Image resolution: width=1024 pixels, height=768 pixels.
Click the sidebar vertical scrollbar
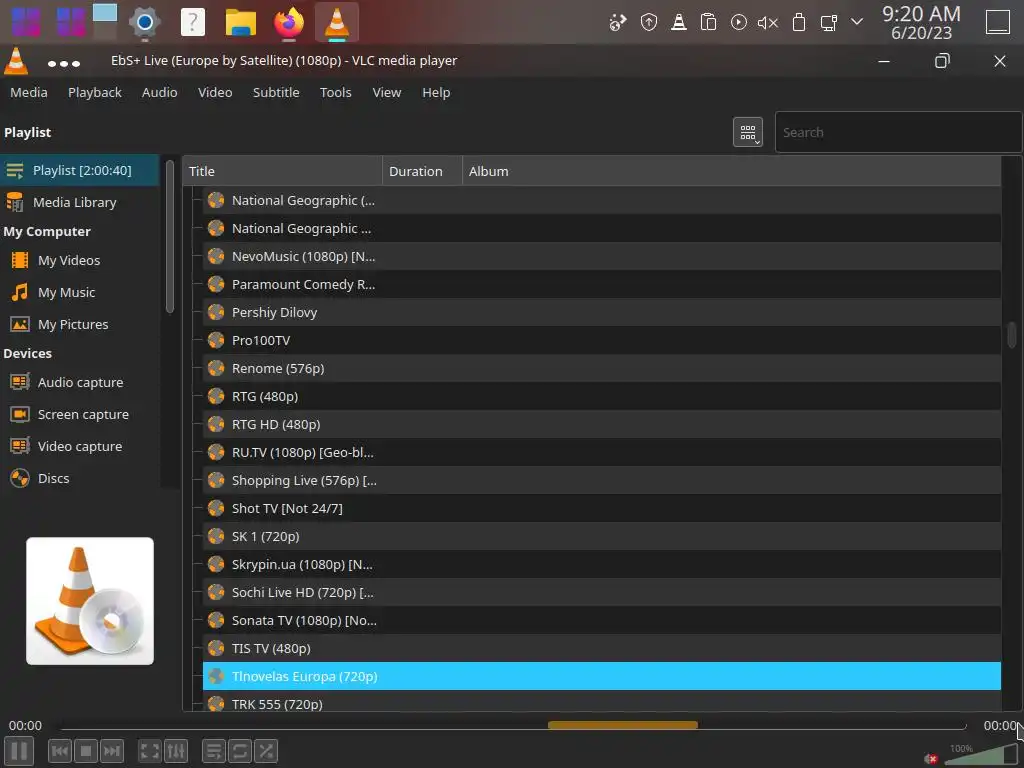point(170,236)
